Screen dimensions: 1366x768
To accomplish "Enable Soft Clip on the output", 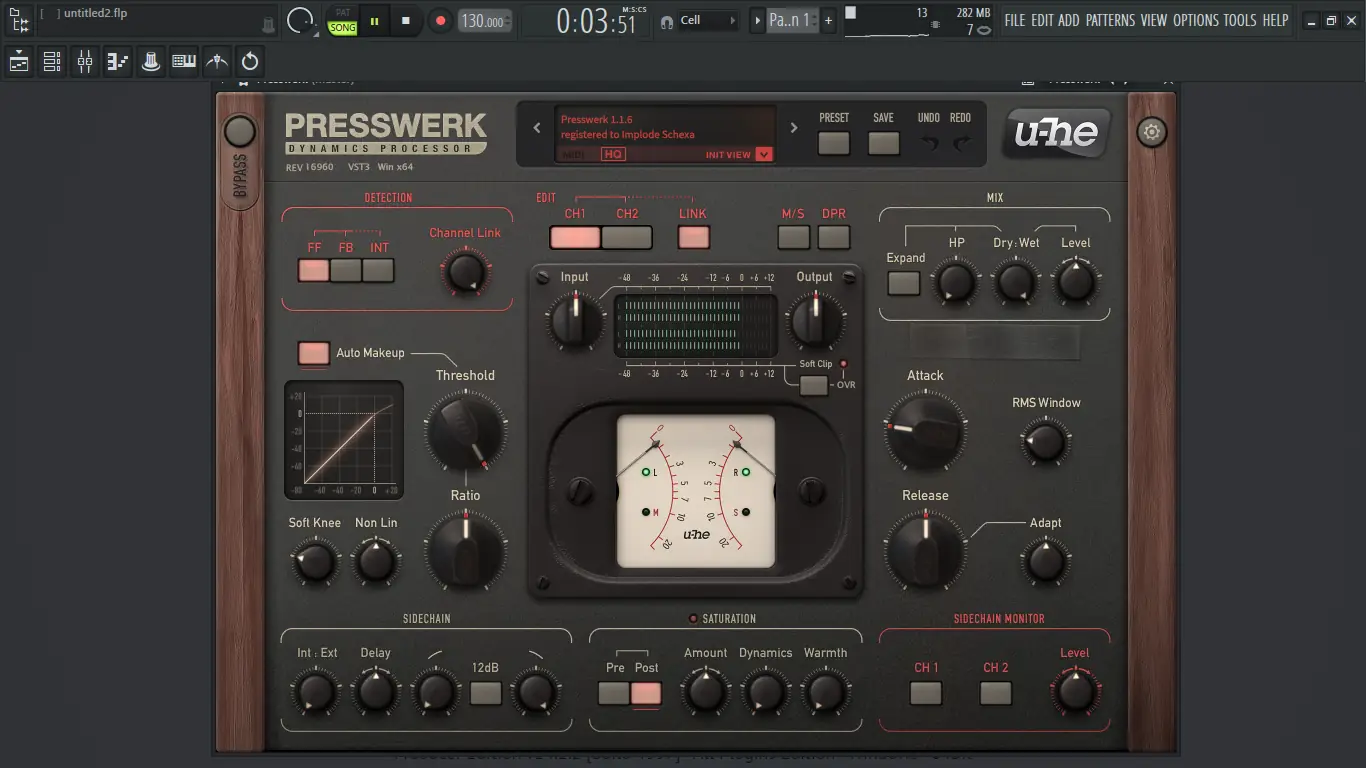I will [x=813, y=385].
